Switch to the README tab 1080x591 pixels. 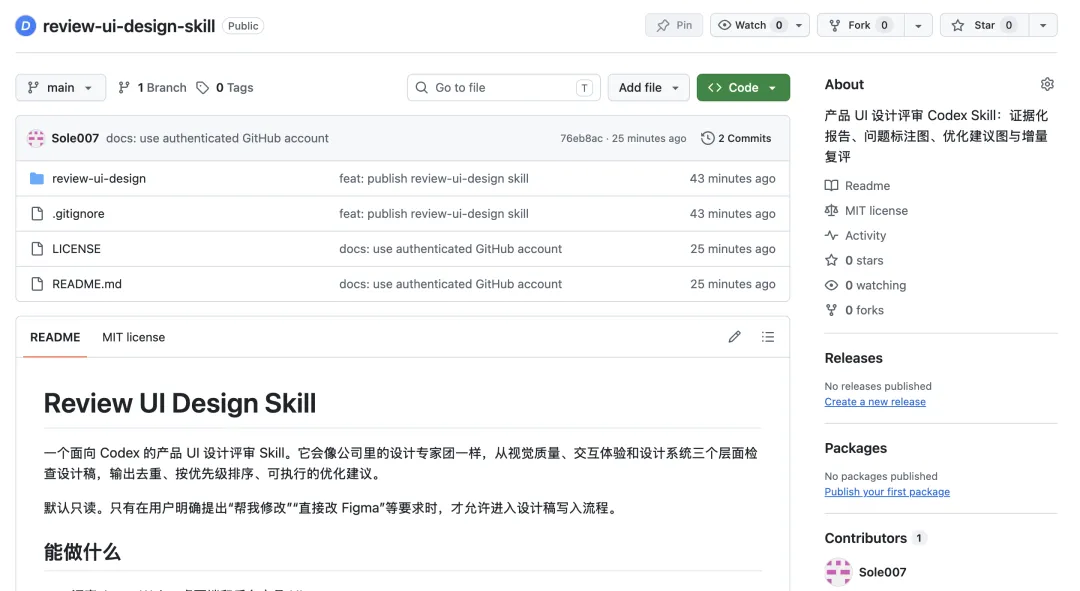click(x=55, y=337)
